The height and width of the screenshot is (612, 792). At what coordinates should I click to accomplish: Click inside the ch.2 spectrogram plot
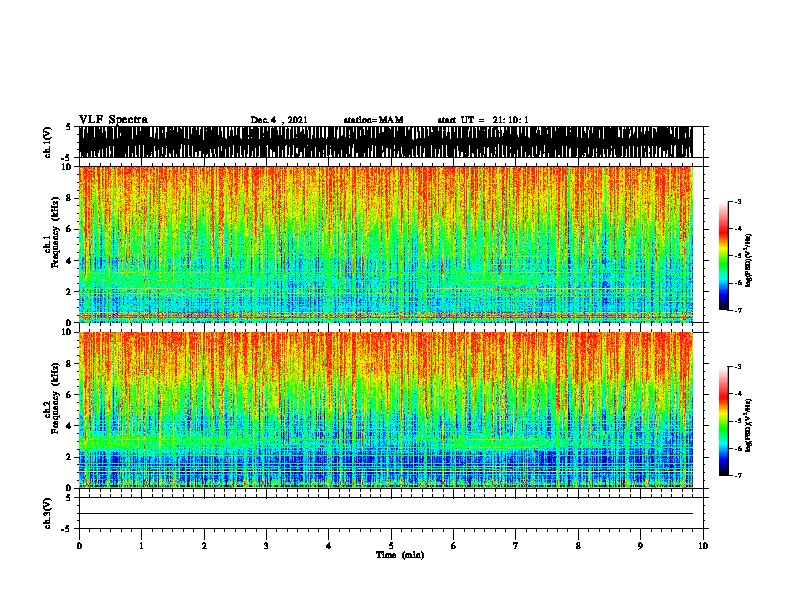(x=386, y=410)
